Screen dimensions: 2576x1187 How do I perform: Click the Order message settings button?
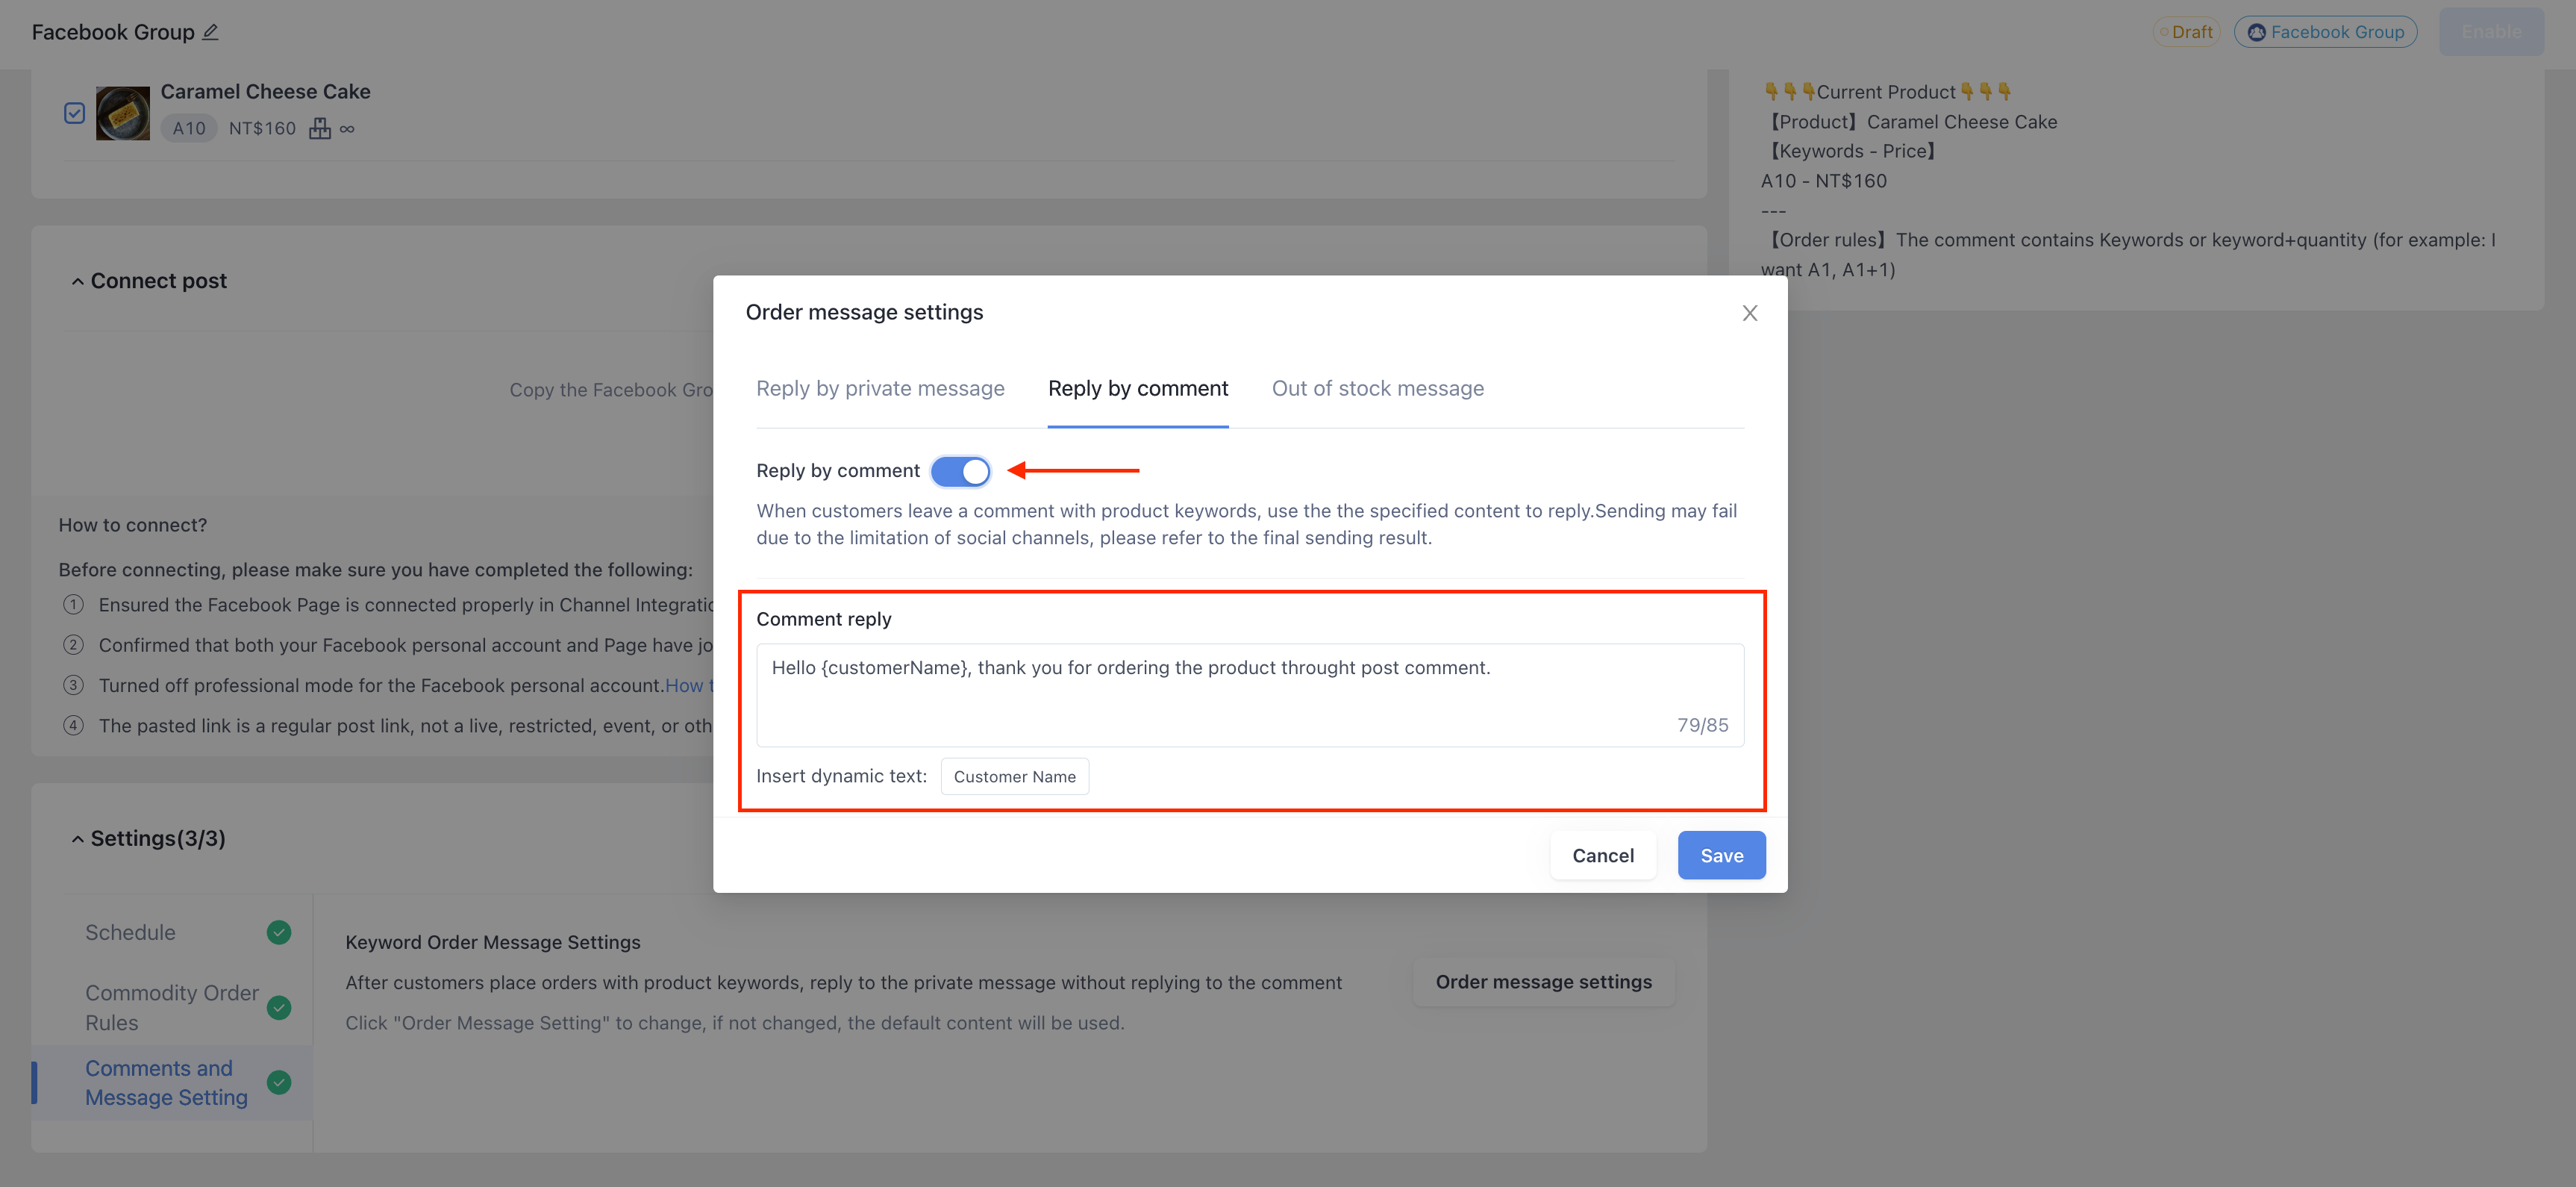coord(1543,982)
